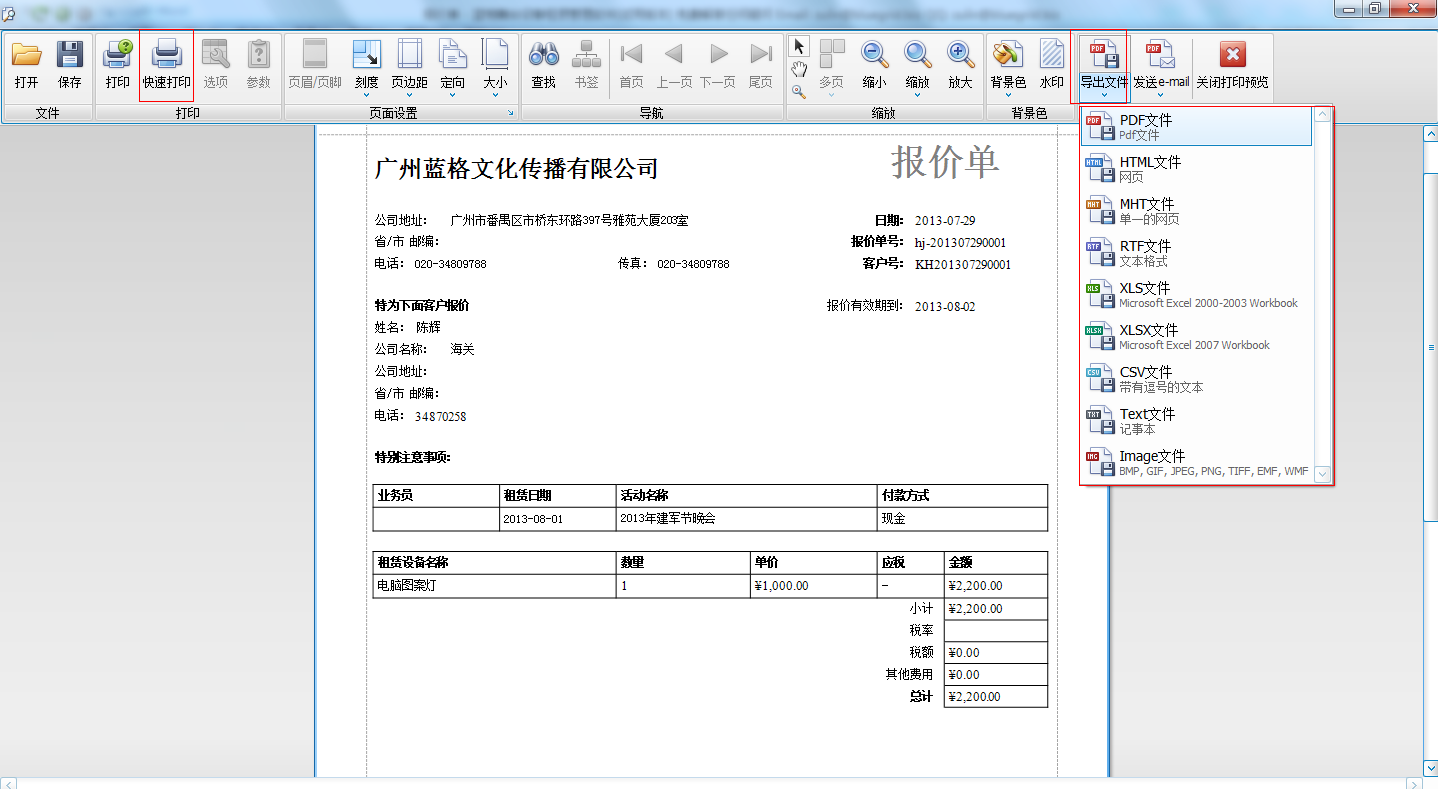The width and height of the screenshot is (1438, 789).
Task: Click the 报价单 title text
Action: click(945, 162)
